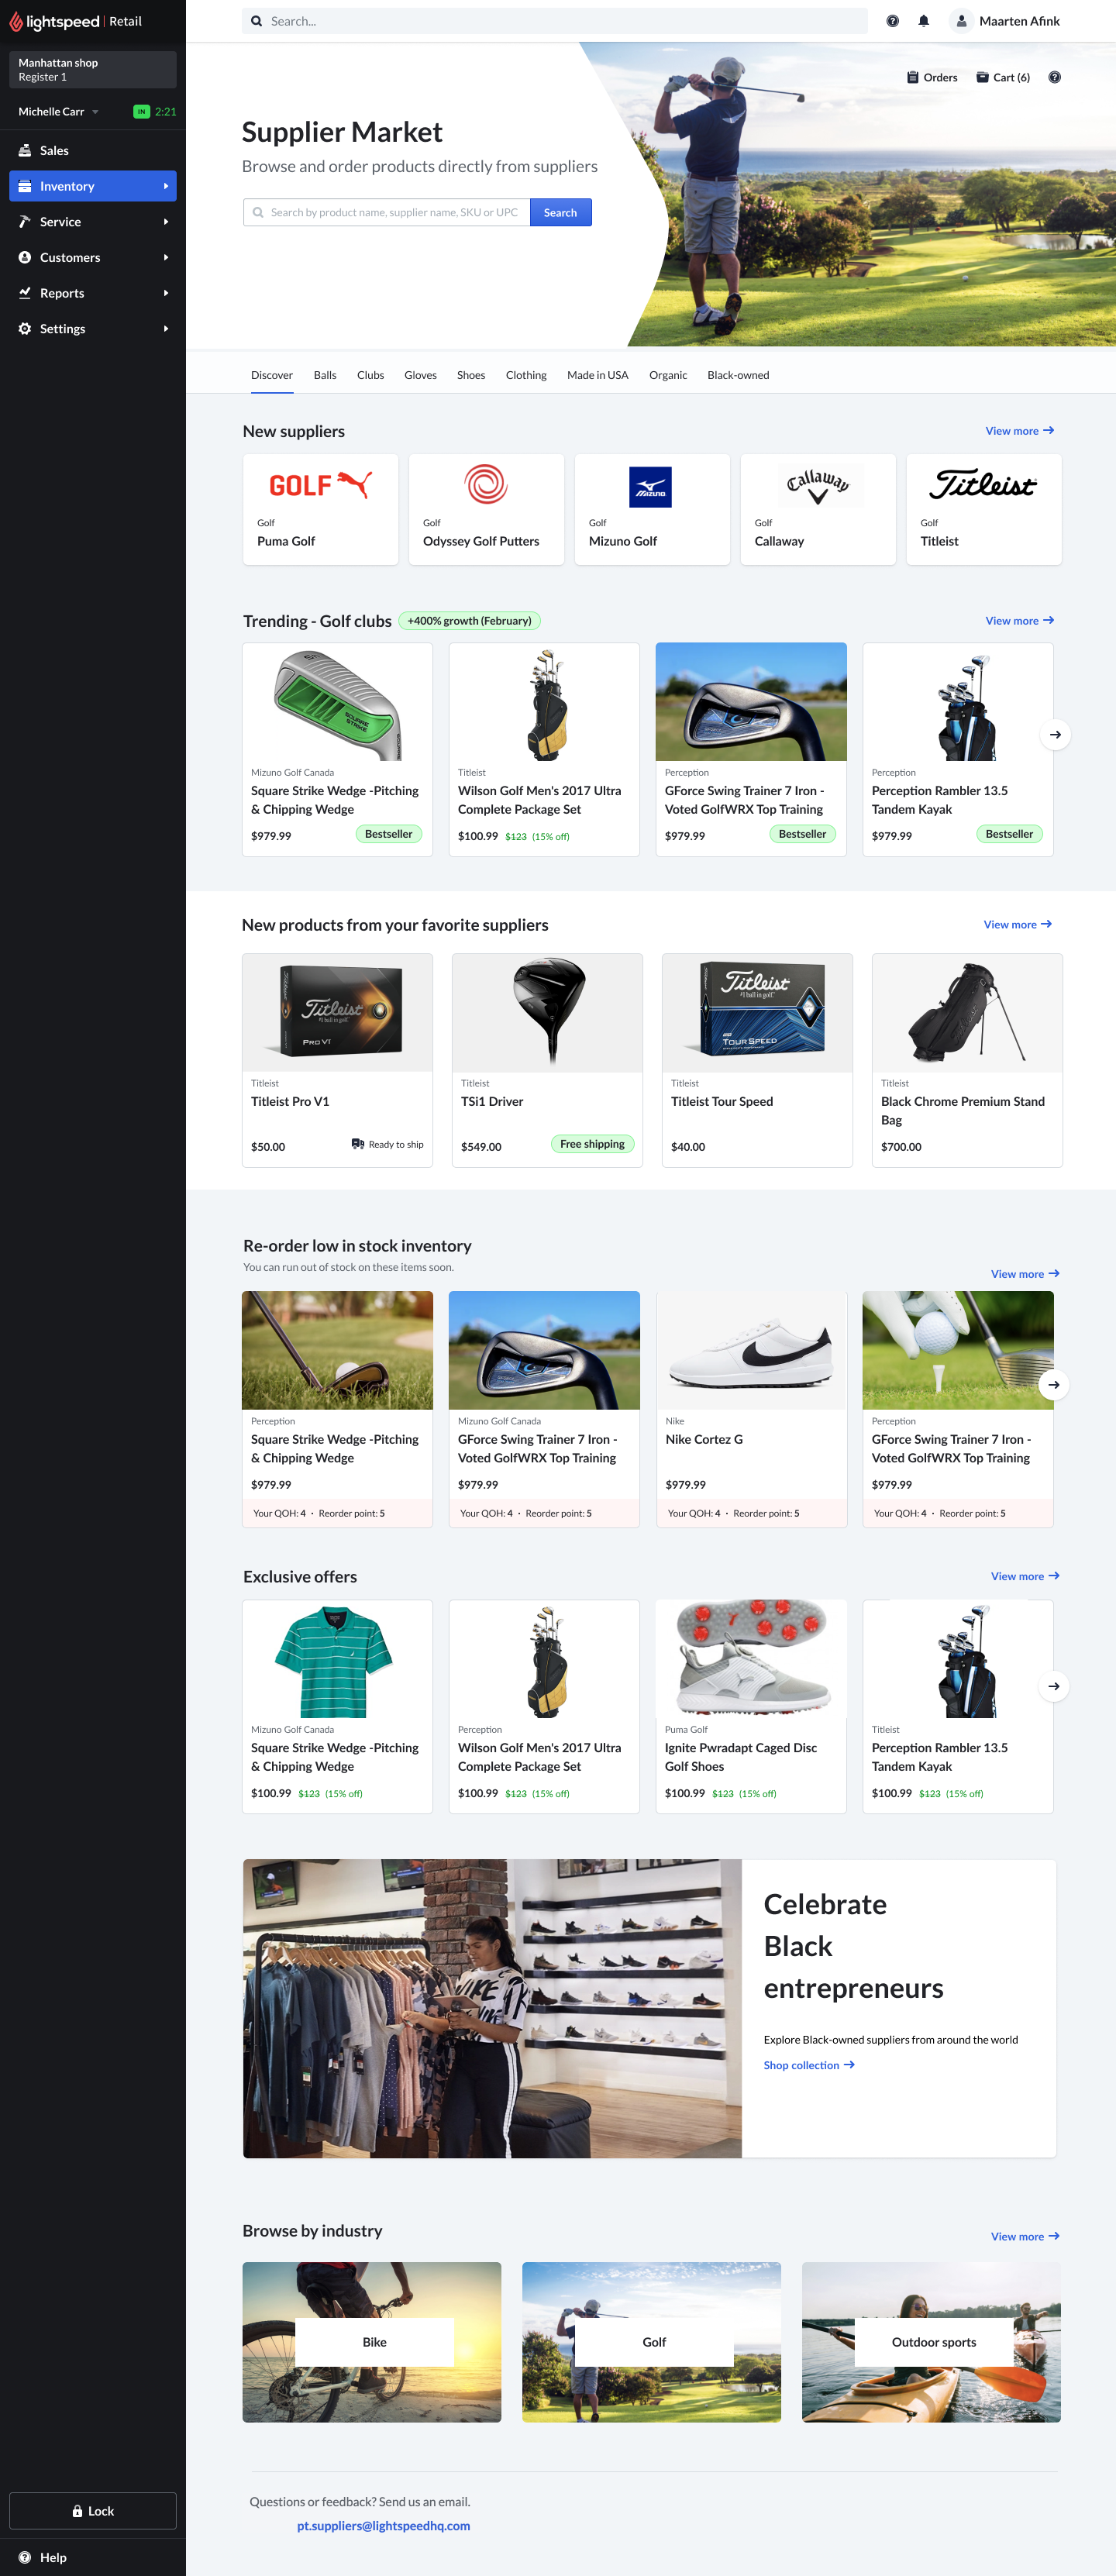This screenshot has width=1116, height=2576.
Task: Click the global Search field in top bar
Action: coord(555,21)
